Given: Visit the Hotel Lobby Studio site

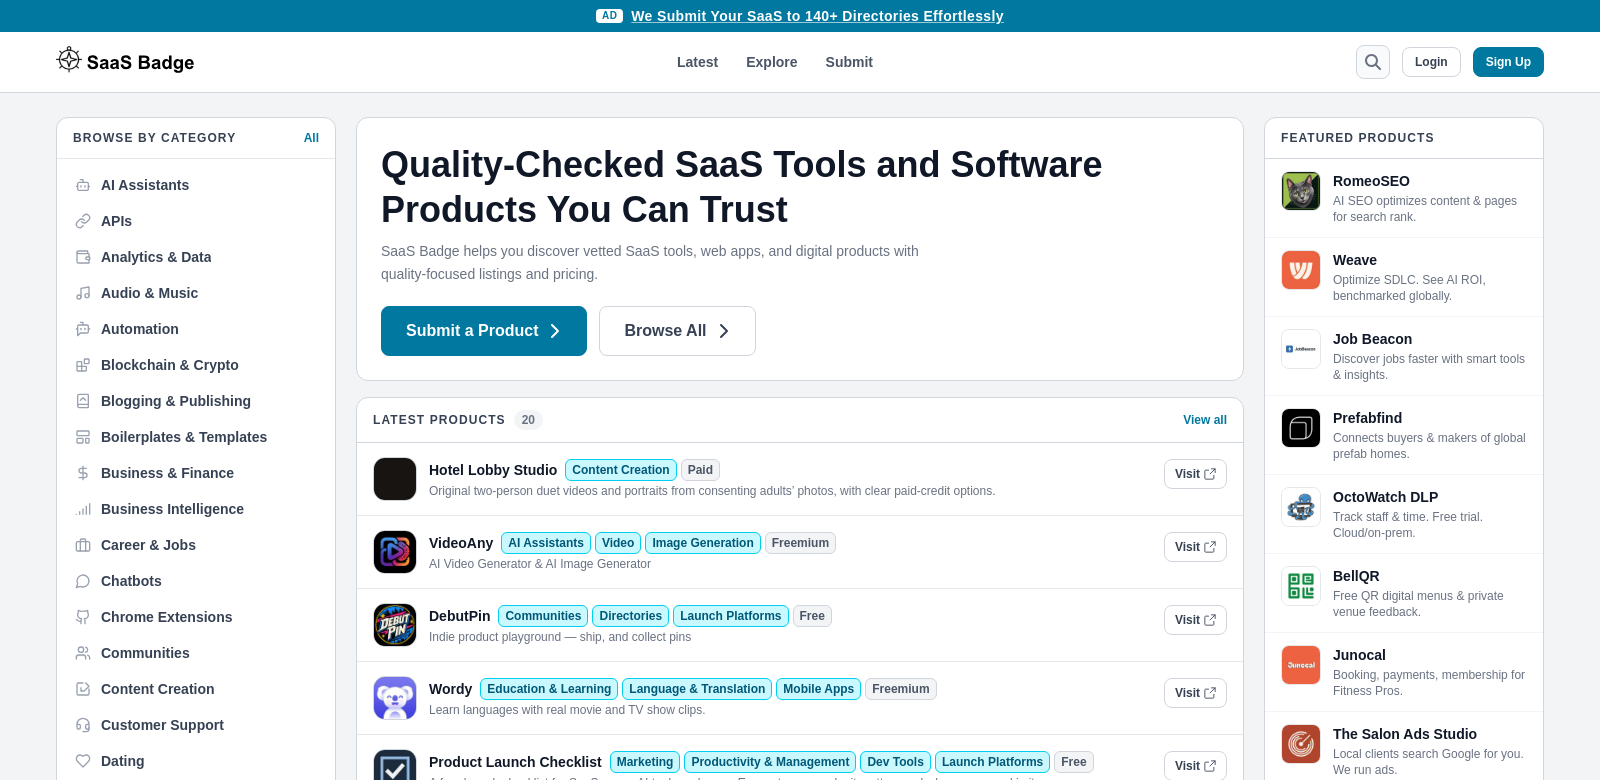Looking at the screenshot, I should 1195,474.
